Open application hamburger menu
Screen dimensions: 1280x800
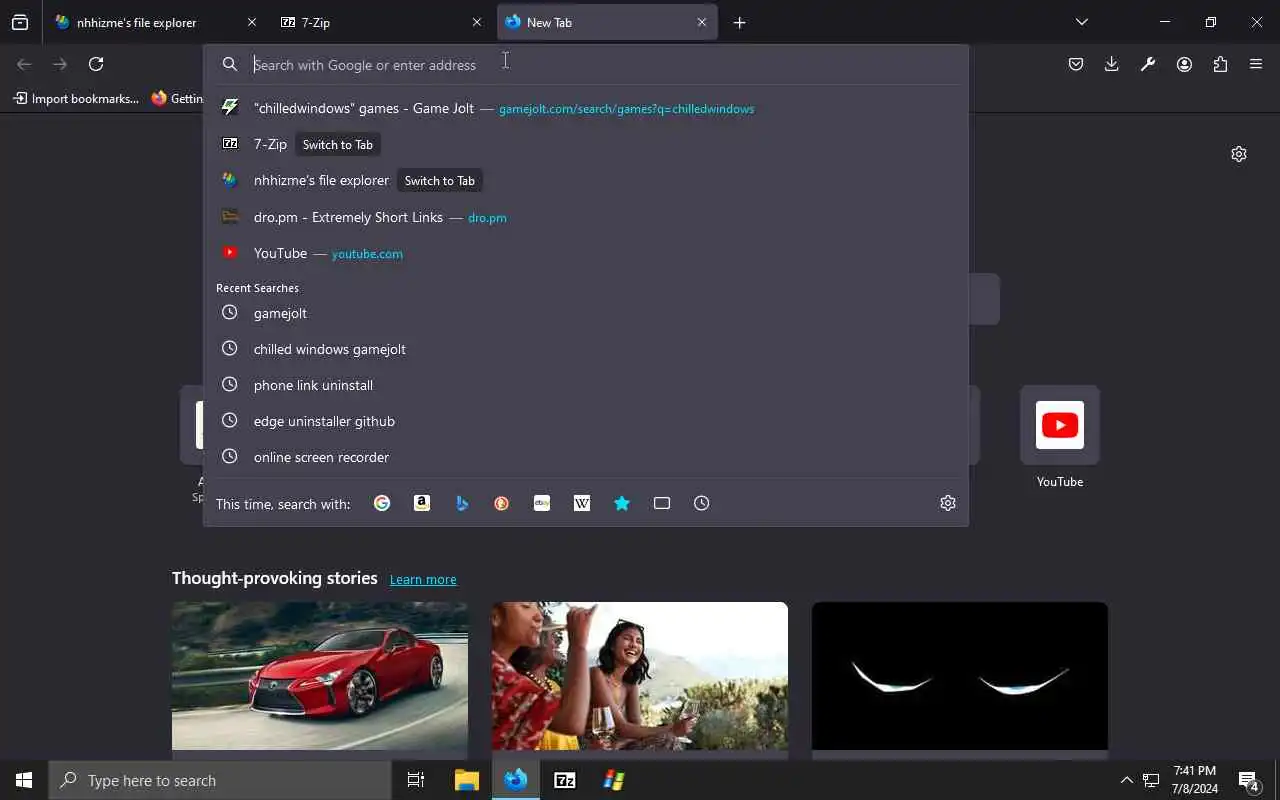click(x=1256, y=64)
